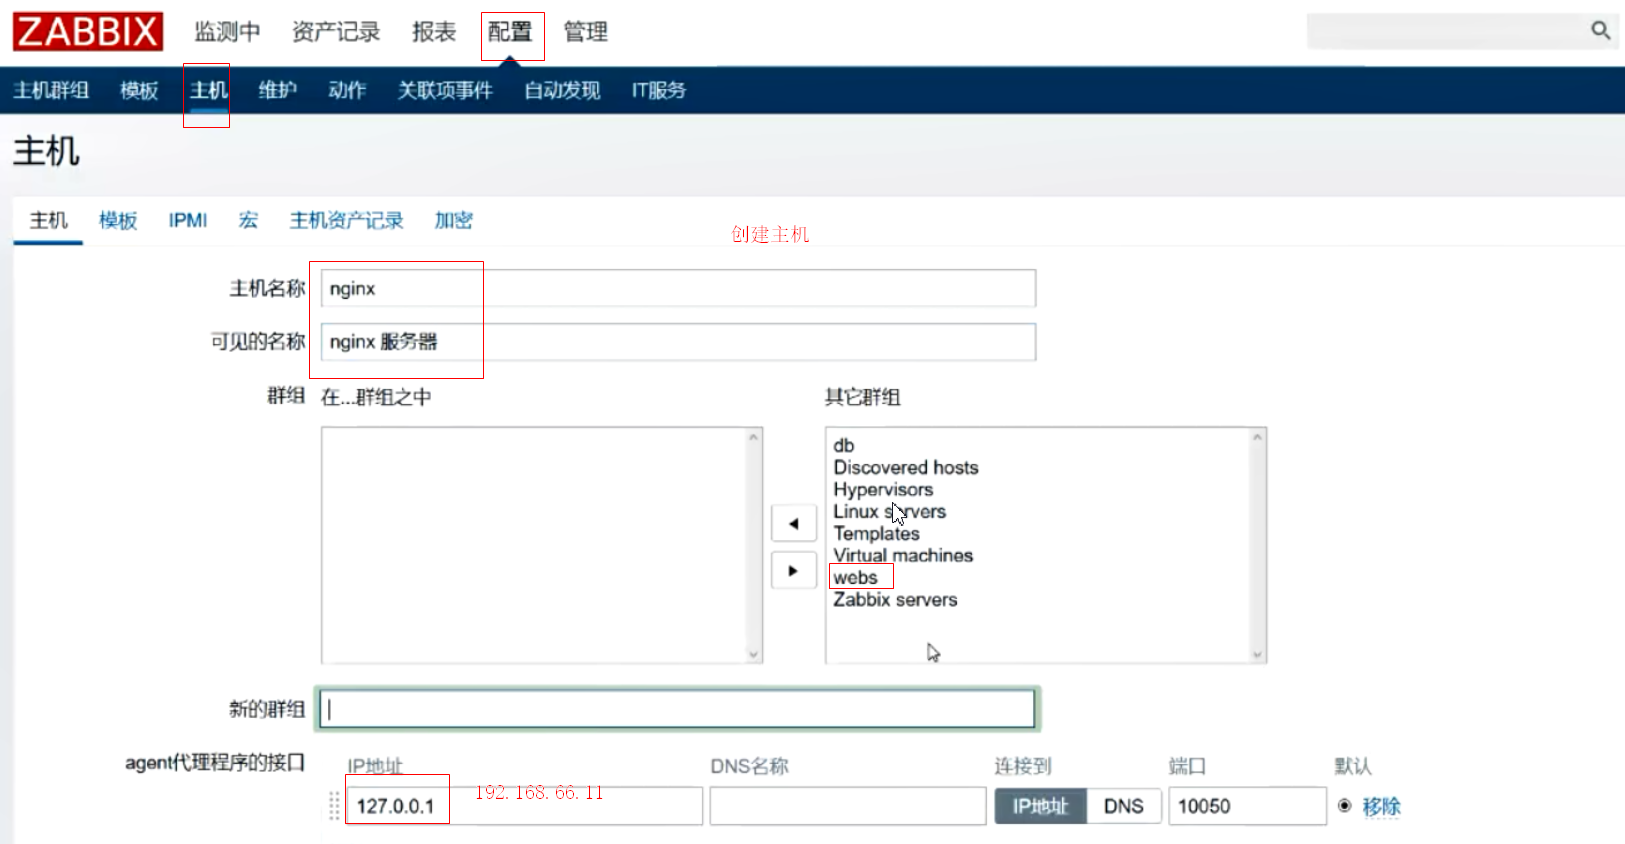
Task: Go to 关联项事件 submenu
Action: 445,90
